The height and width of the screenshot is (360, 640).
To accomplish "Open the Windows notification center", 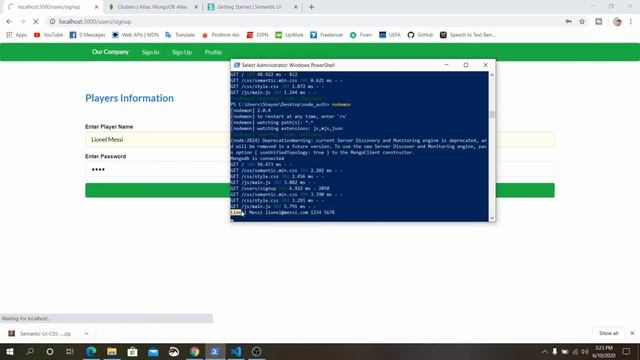I will pos(627,351).
